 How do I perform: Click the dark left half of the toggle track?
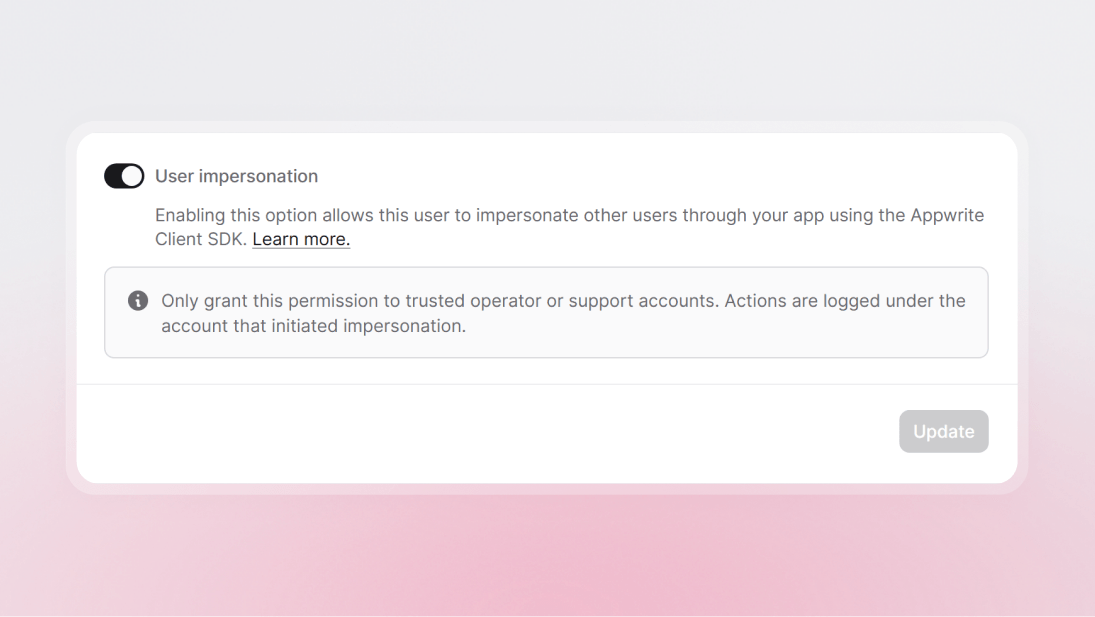[113, 176]
